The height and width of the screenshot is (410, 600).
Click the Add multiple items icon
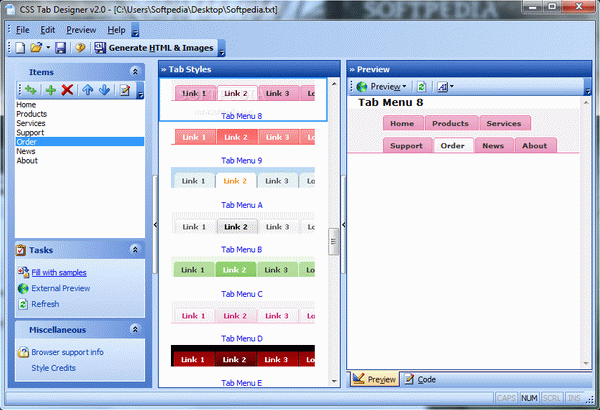tap(31, 90)
